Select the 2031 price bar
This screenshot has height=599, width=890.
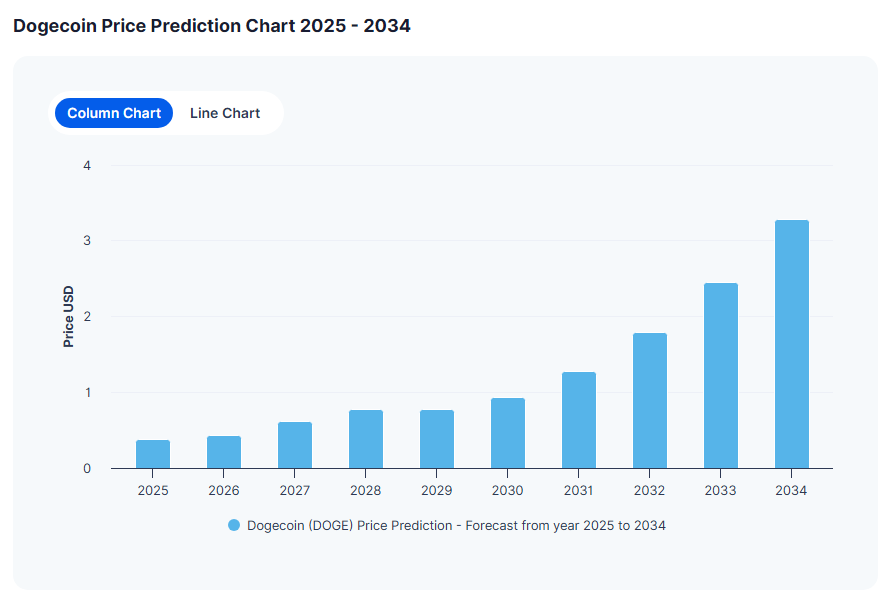point(579,420)
